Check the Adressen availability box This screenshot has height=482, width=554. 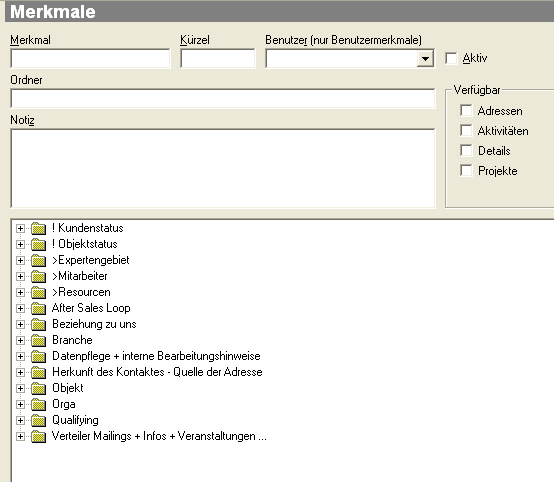466,111
